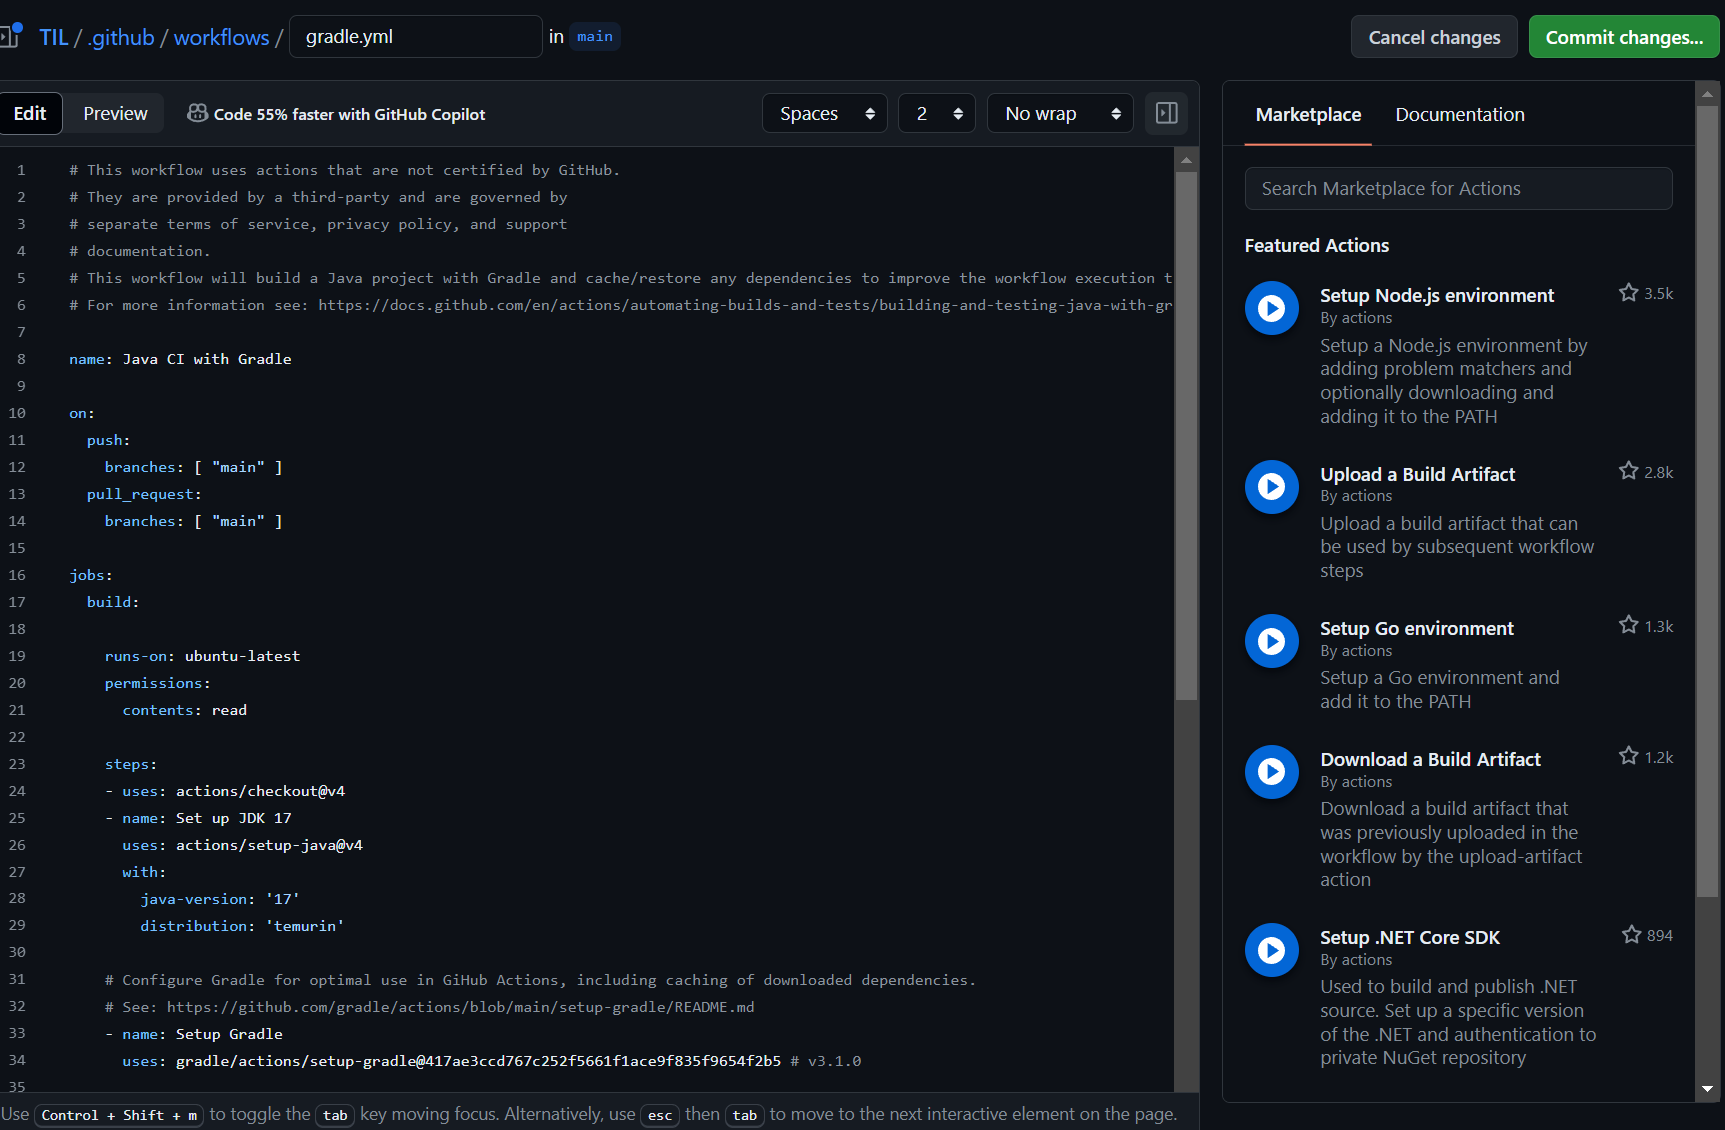The width and height of the screenshot is (1725, 1130).
Task: Click the main branch label
Action: (595, 36)
